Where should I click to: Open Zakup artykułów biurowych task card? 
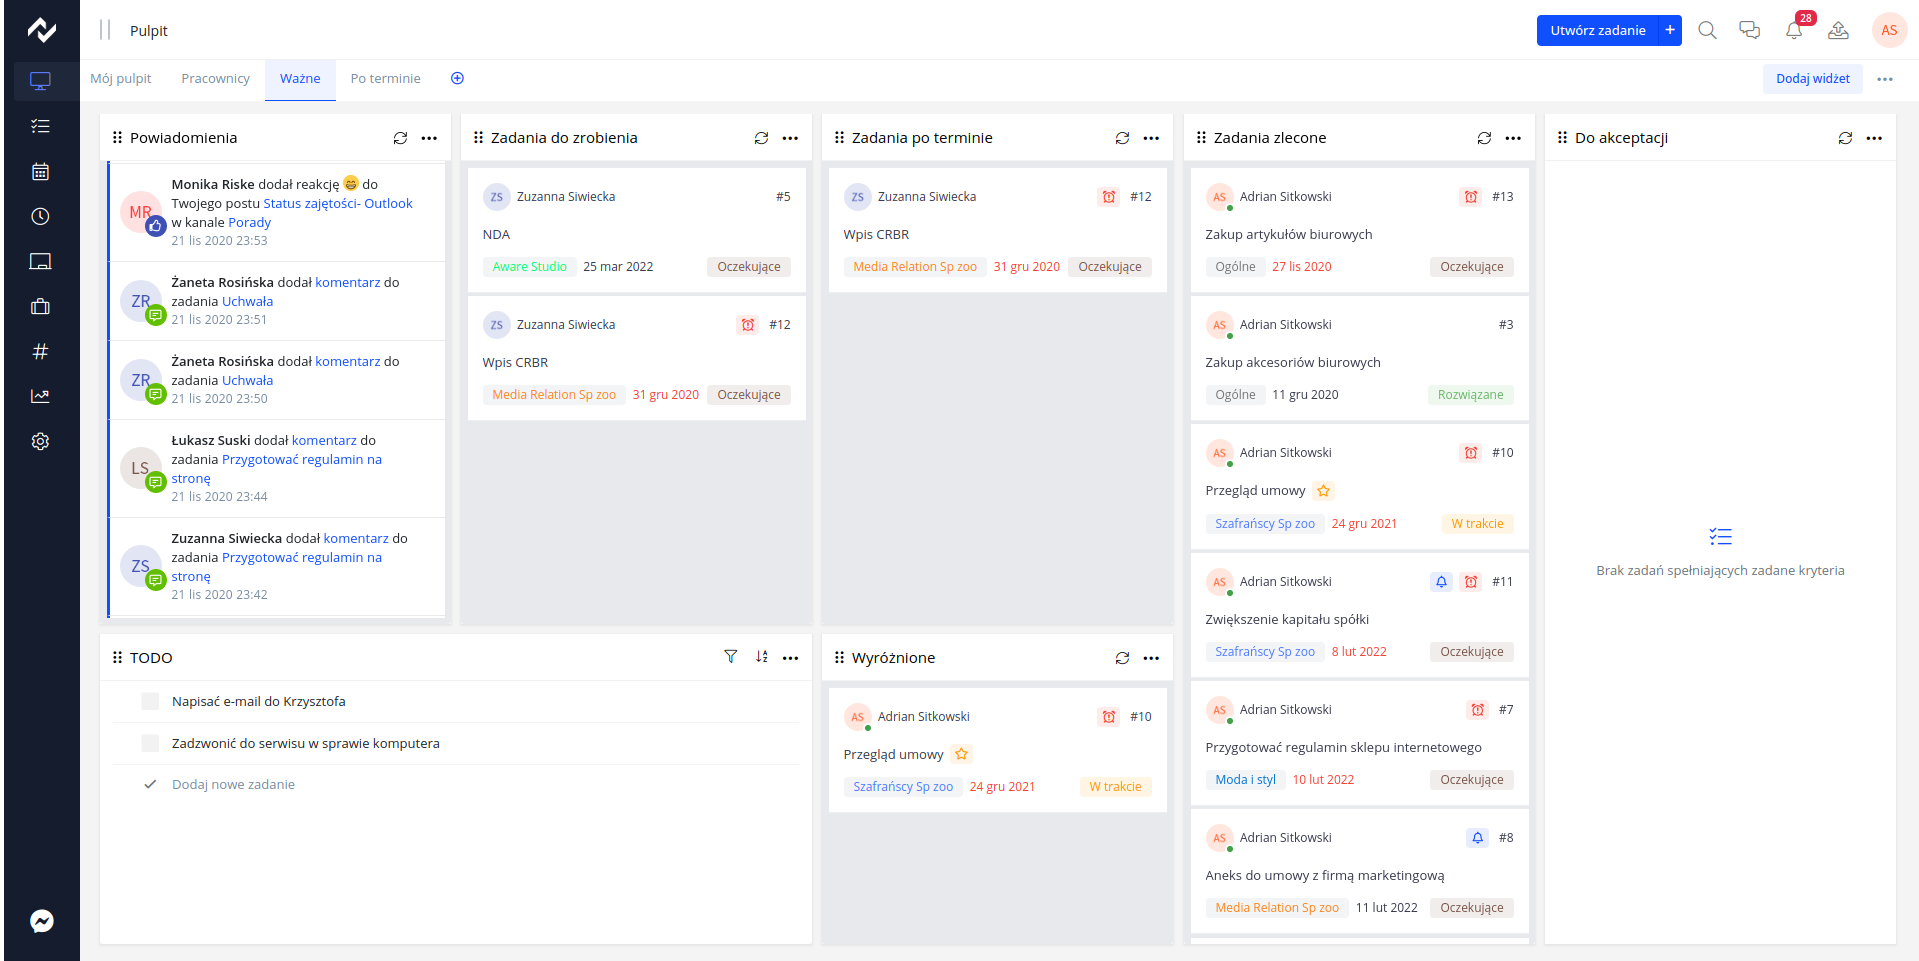1359,230
